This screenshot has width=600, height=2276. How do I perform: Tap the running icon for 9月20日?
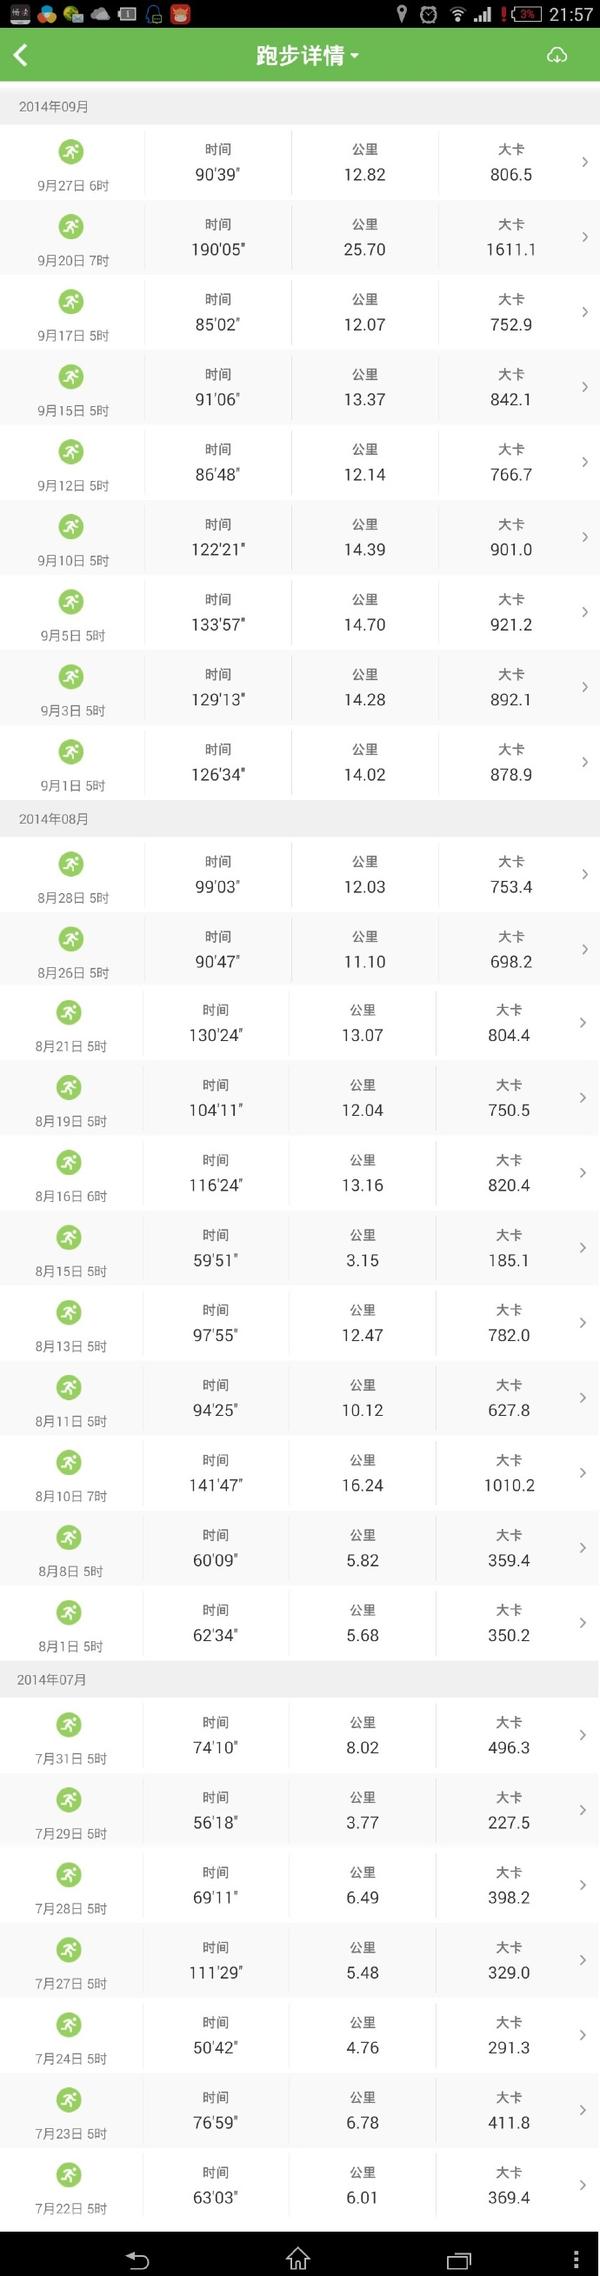tap(71, 227)
